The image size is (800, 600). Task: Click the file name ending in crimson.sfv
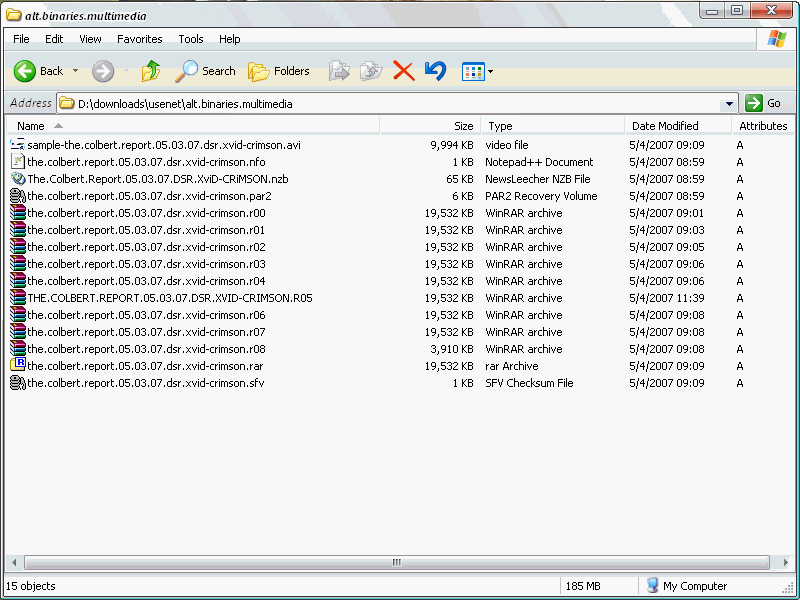click(146, 383)
